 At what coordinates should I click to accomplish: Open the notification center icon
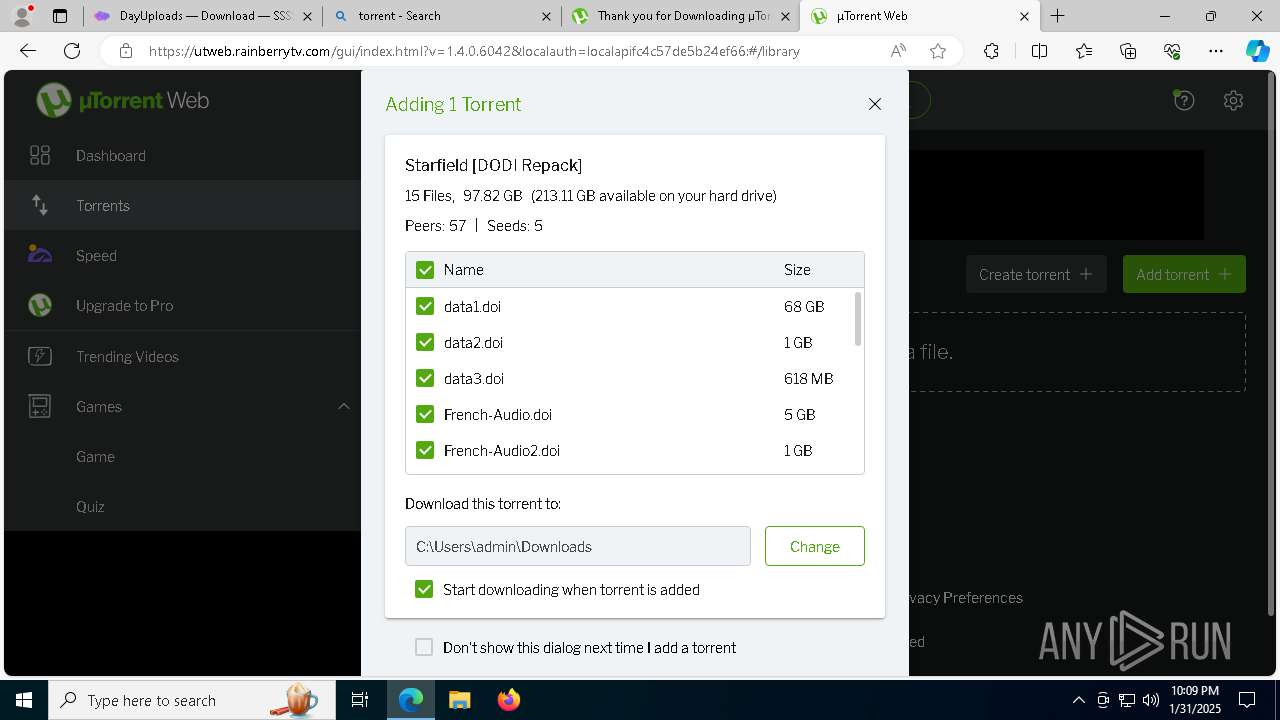coord(1247,700)
